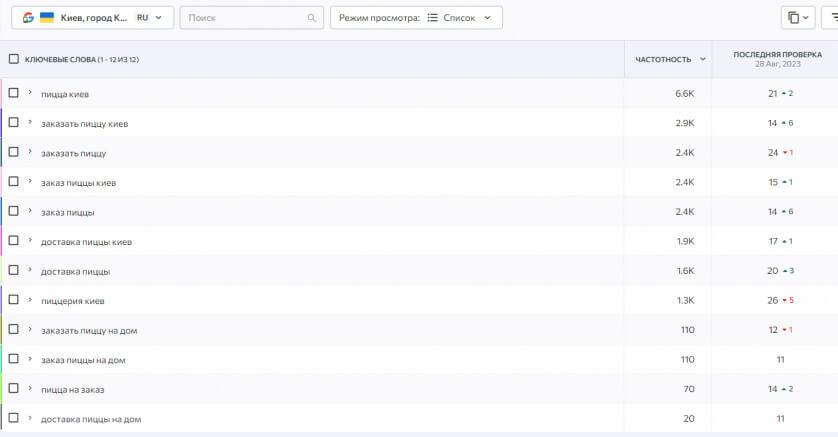838x437 pixels.
Task: Click keyword text заказать пиццу на дом
Action: pos(89,331)
